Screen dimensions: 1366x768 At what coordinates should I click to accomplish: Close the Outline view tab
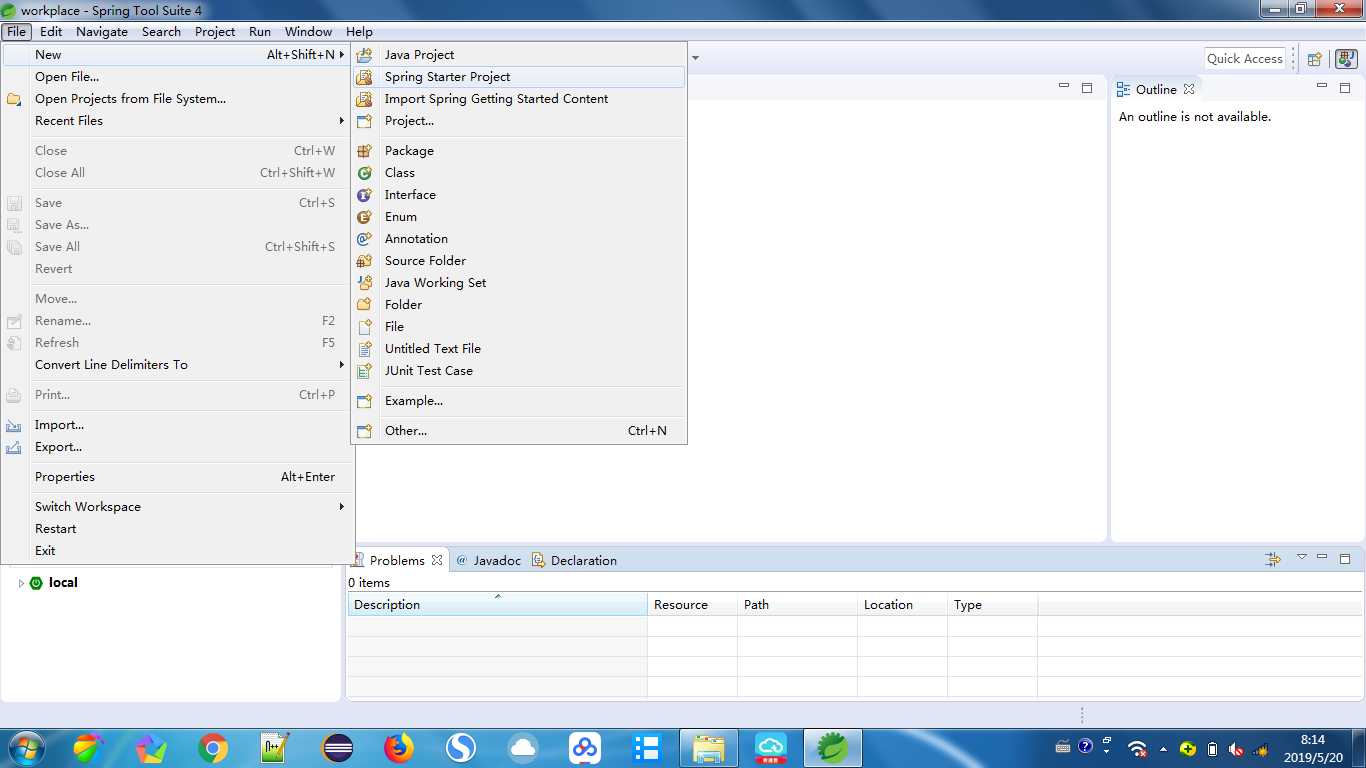(x=1189, y=89)
